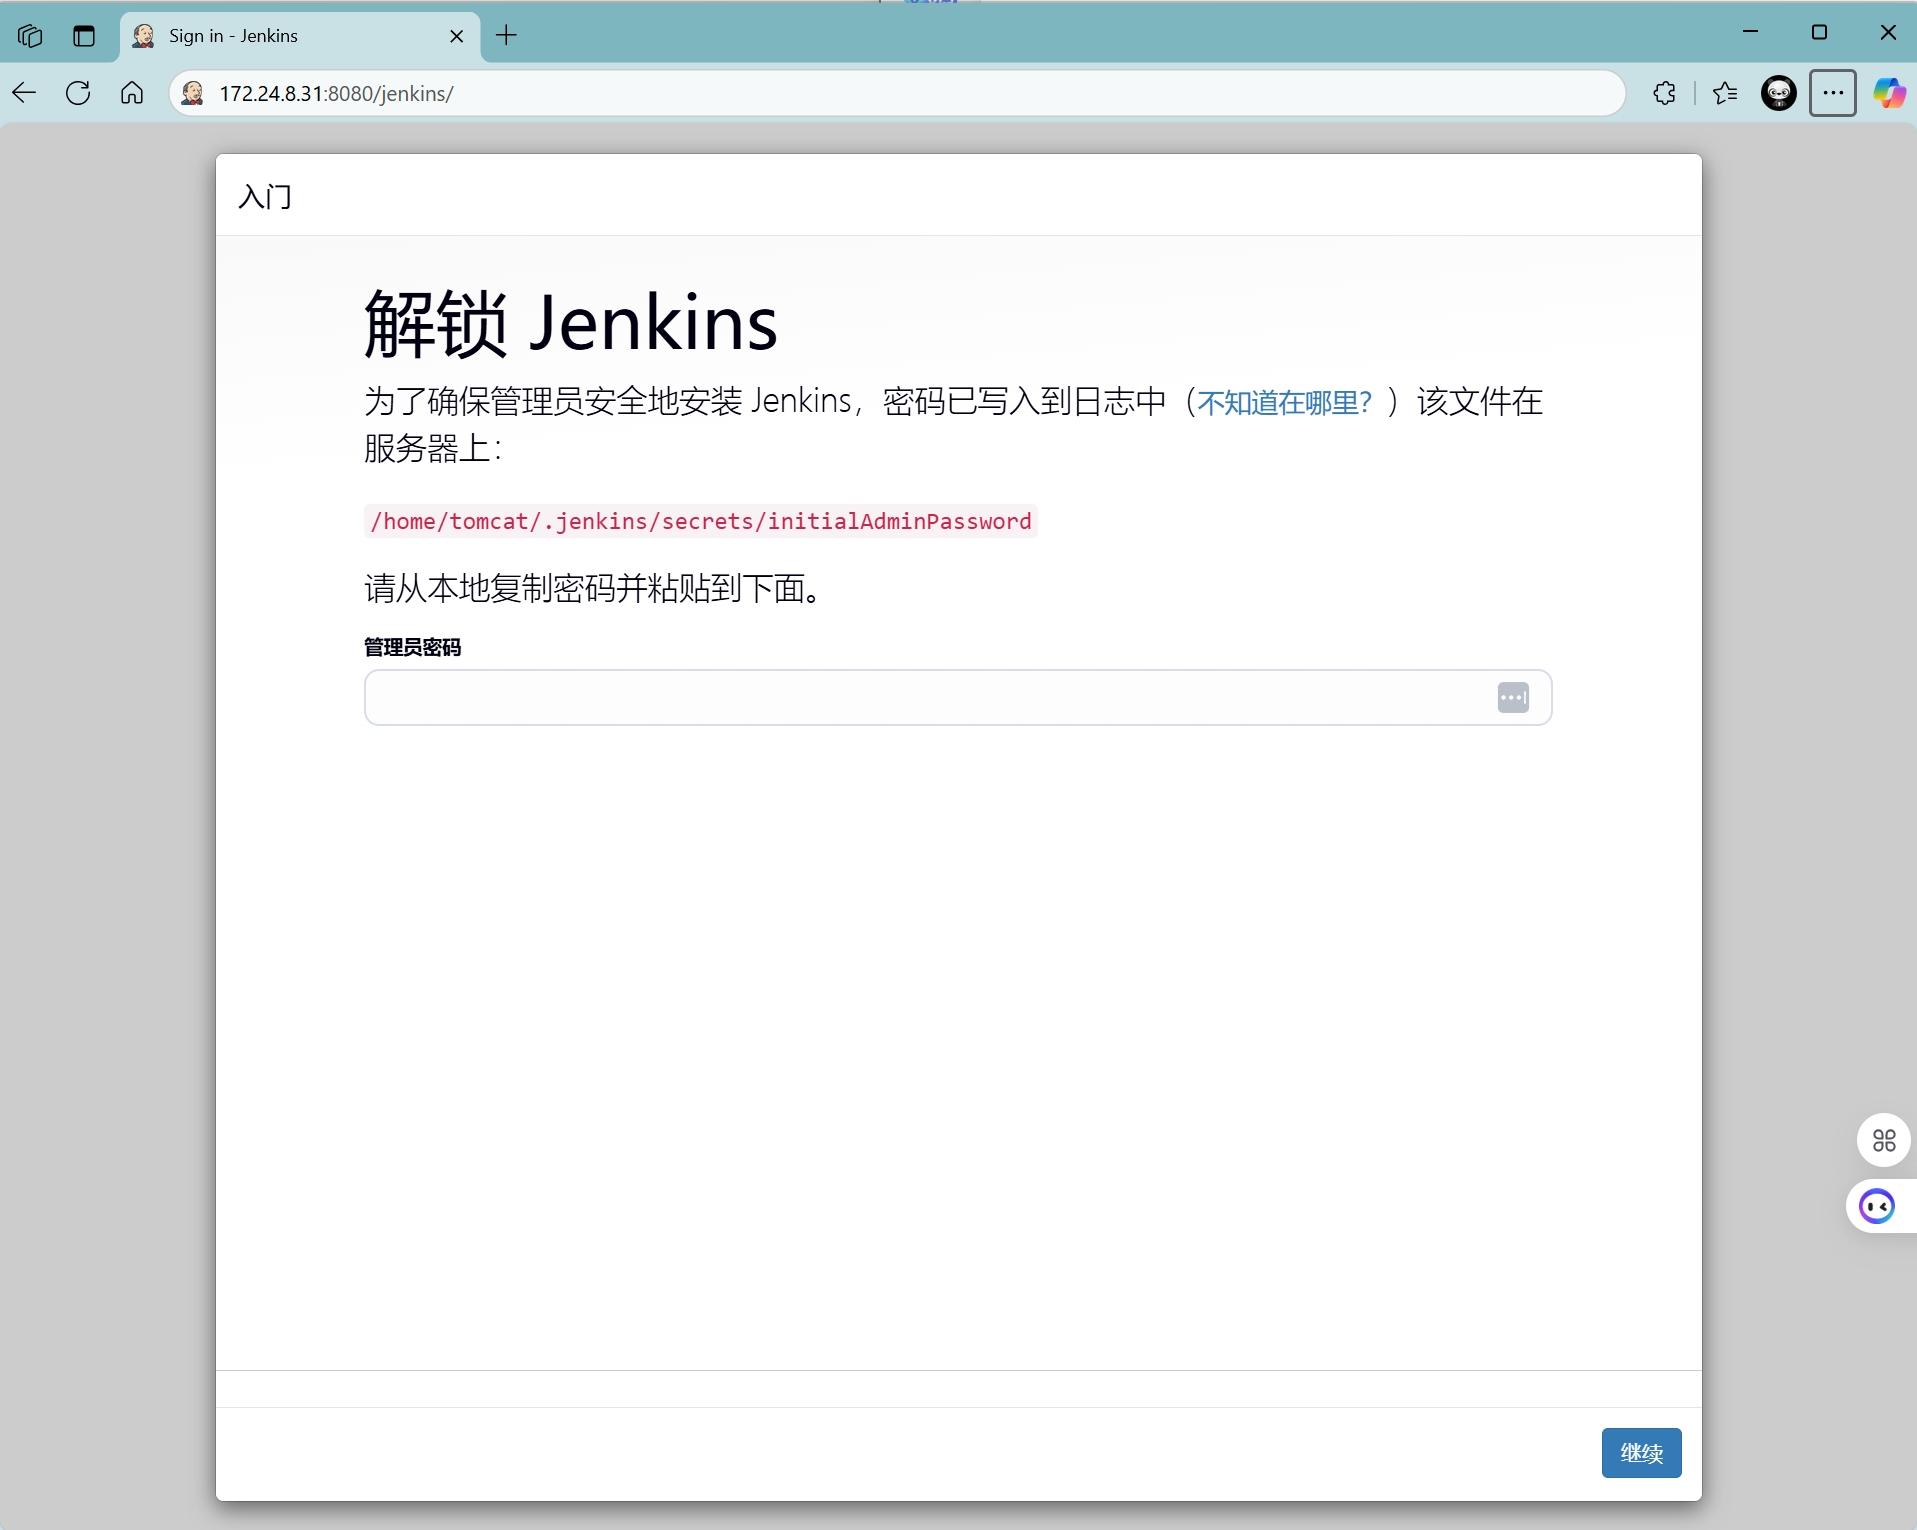
Task: Close the Sign in - Jenkins tab
Action: (457, 36)
